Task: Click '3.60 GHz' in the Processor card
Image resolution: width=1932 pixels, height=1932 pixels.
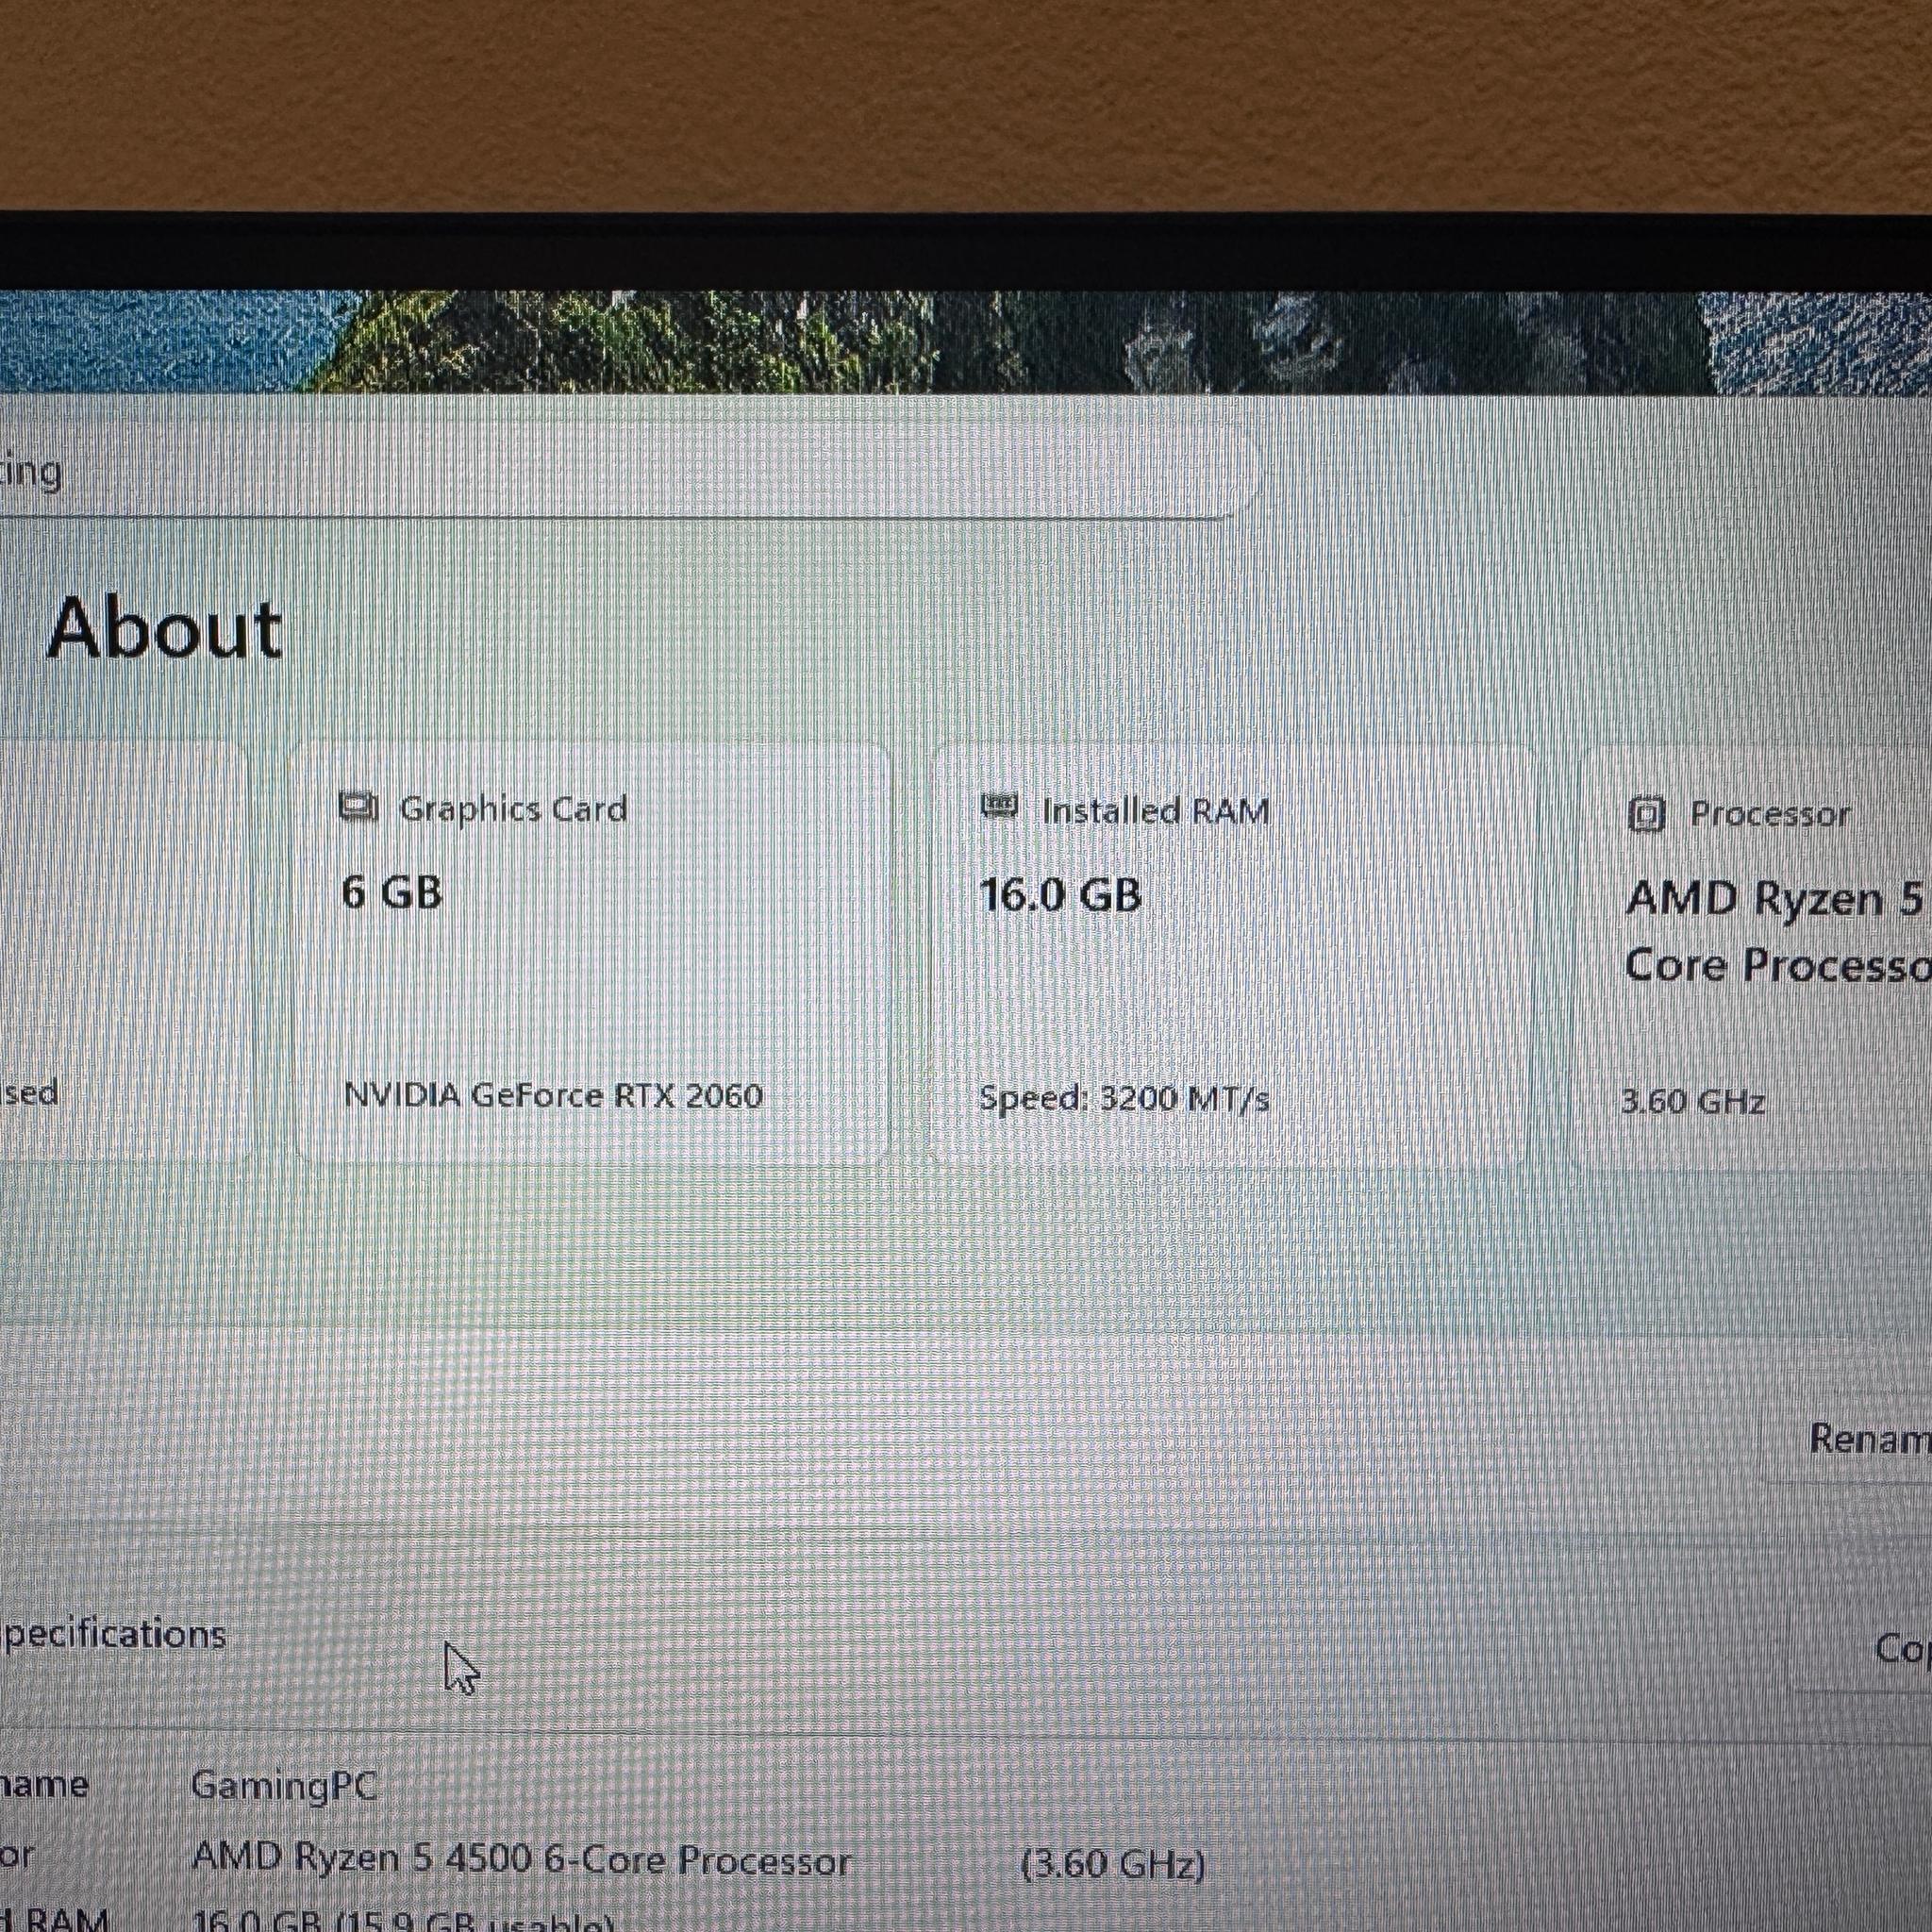Action: [x=1692, y=1102]
